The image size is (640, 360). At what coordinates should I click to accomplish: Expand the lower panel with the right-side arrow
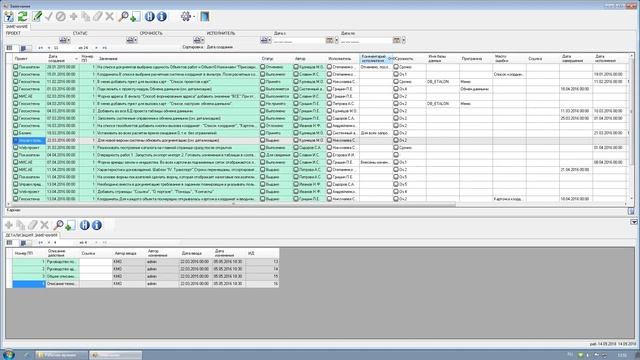(x=633, y=222)
